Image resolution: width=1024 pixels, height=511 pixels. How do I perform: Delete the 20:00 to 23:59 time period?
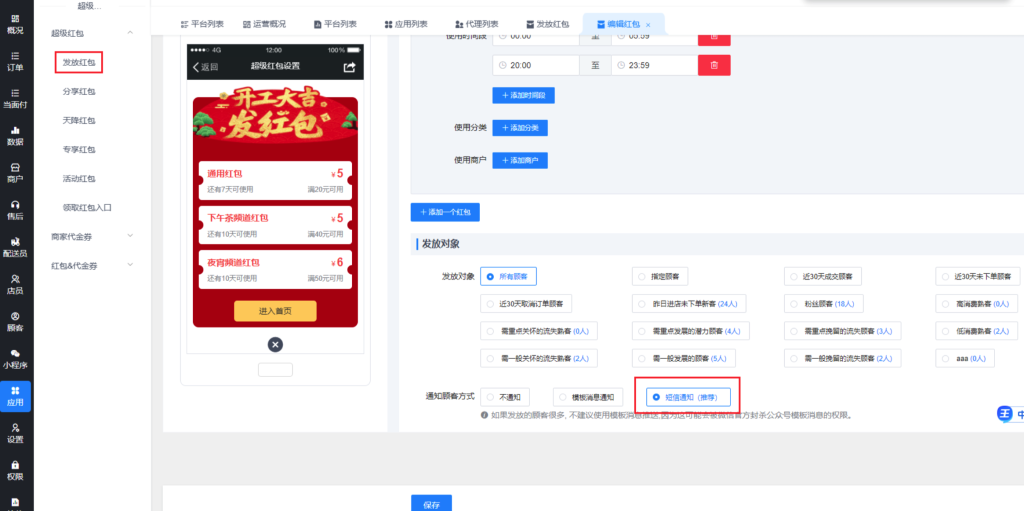(714, 65)
